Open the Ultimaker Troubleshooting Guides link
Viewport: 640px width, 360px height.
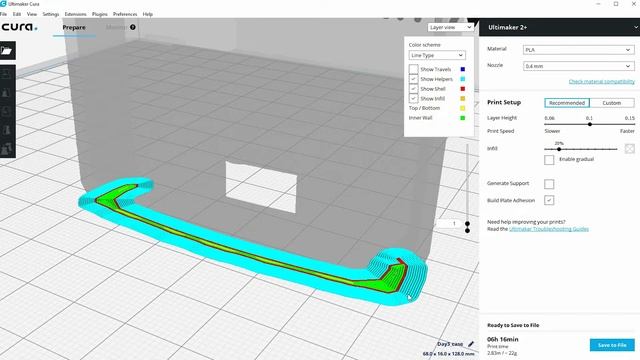click(x=549, y=229)
